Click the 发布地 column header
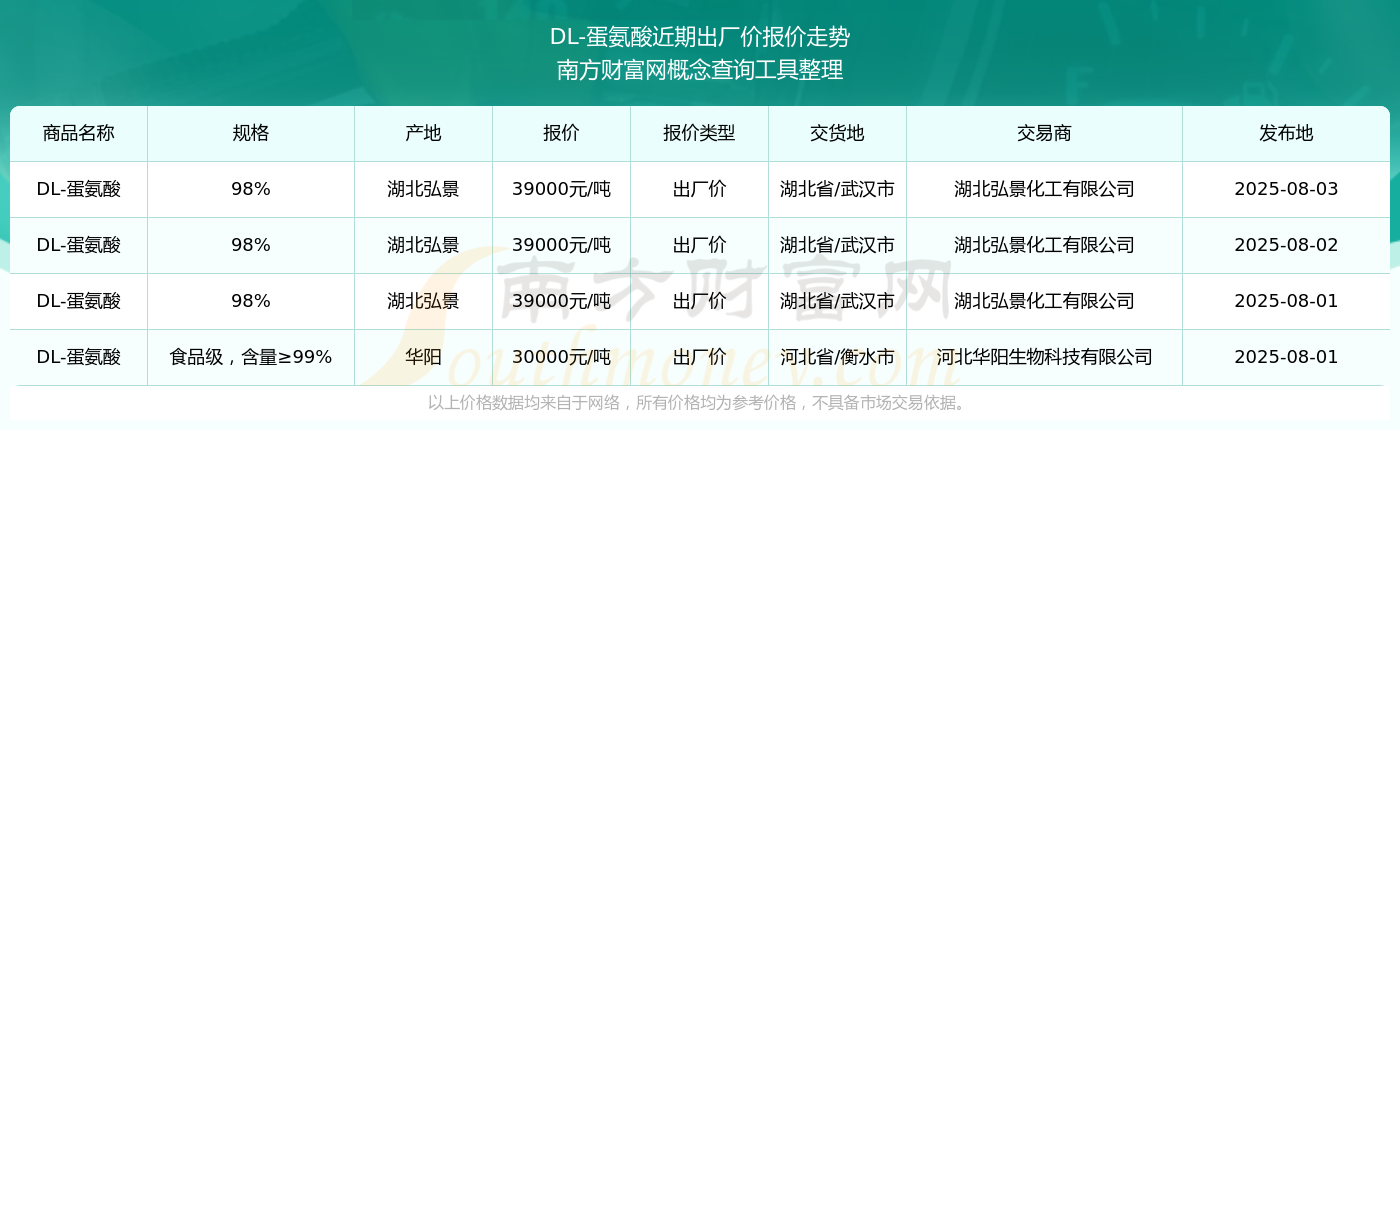This screenshot has width=1400, height=1205. (1286, 133)
